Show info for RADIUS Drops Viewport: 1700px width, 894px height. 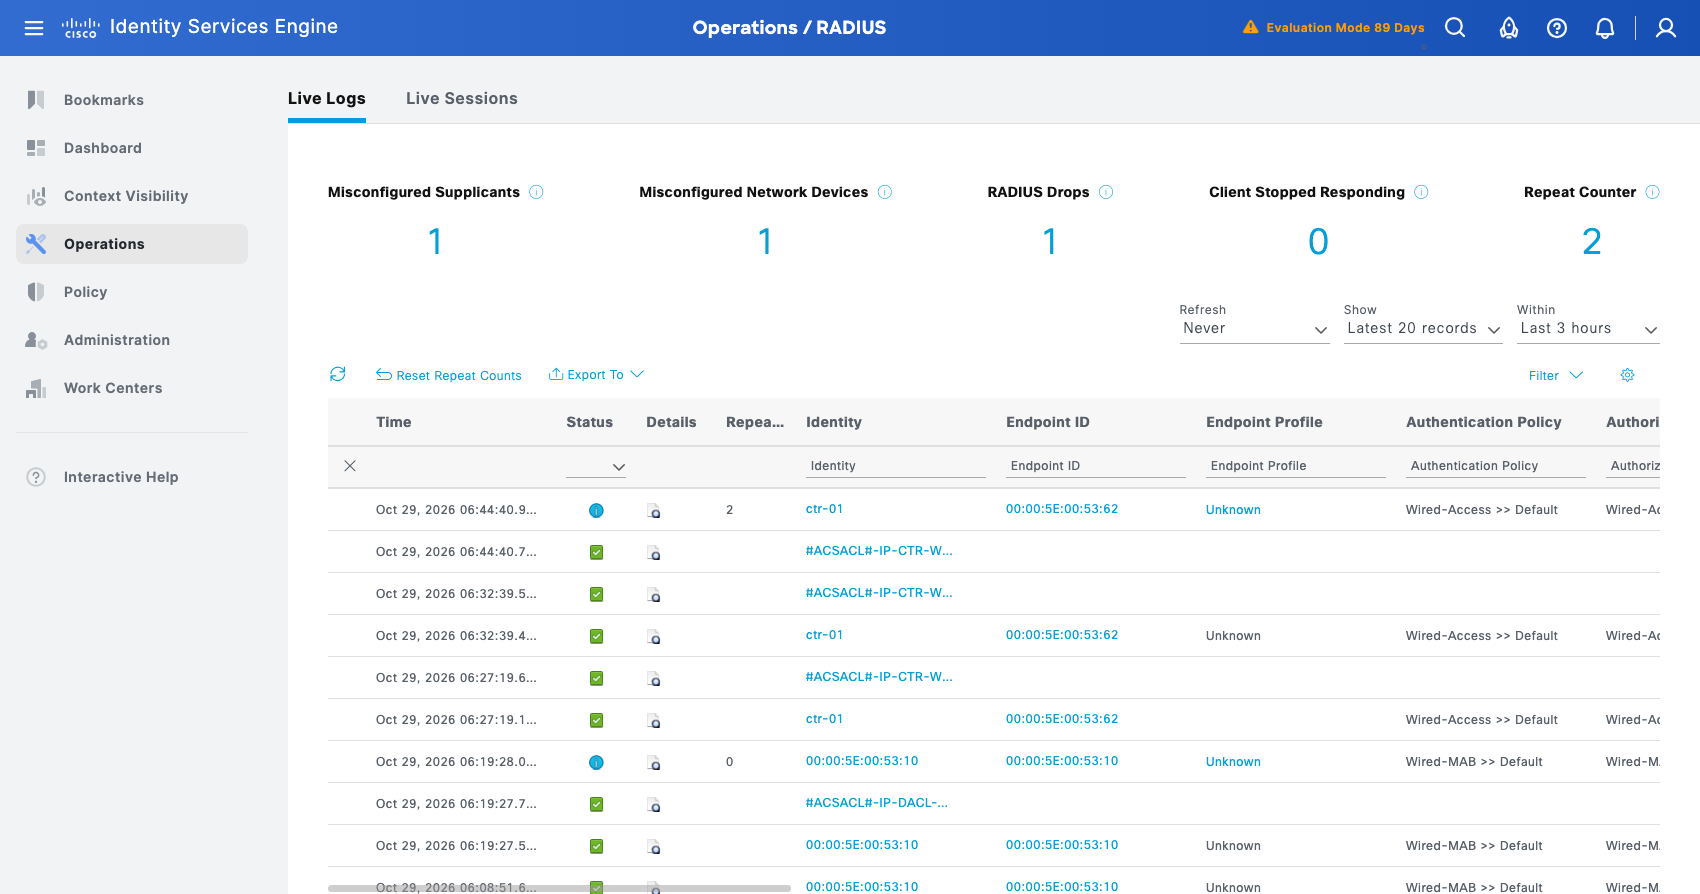tap(1106, 192)
